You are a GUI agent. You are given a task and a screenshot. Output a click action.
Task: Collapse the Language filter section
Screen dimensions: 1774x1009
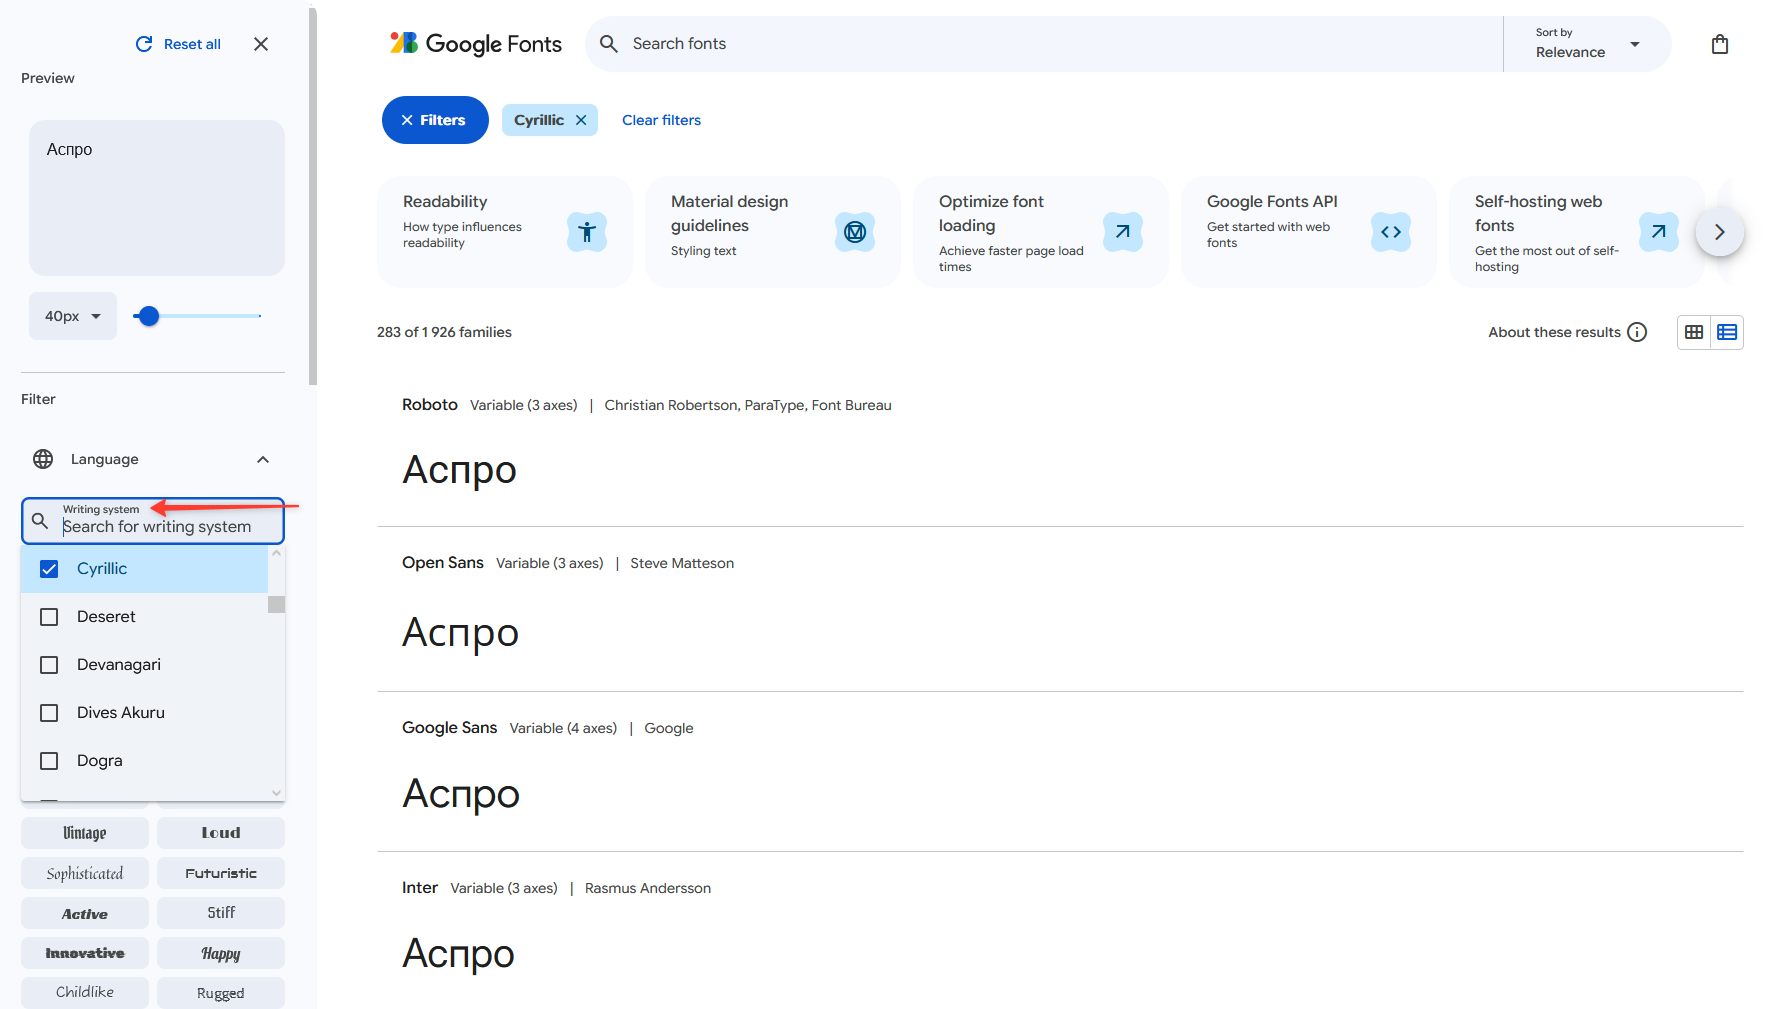coord(263,459)
